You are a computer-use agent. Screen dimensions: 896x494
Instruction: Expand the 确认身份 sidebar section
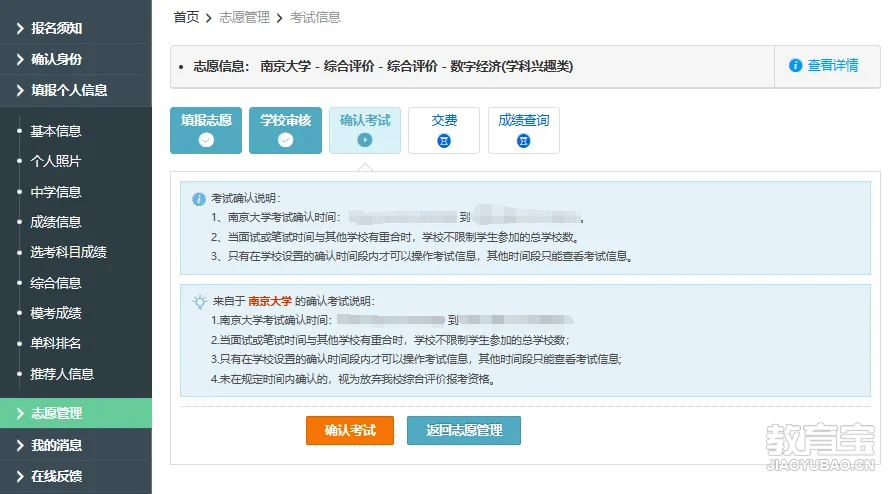[x=75, y=59]
